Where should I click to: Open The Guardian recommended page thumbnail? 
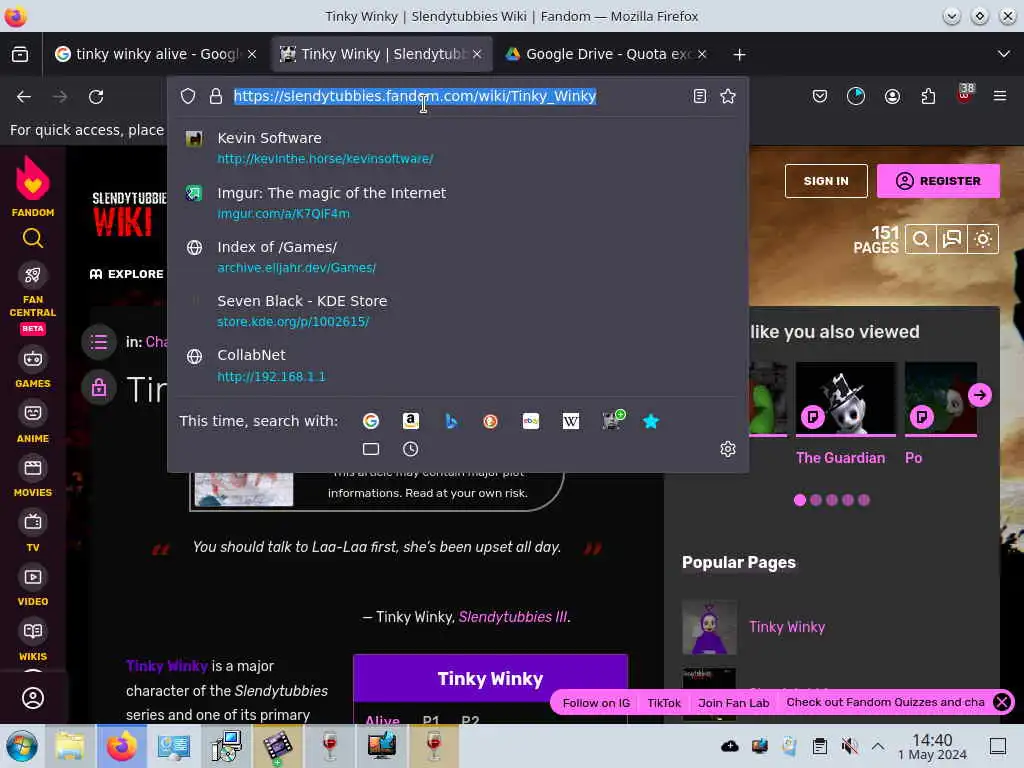(x=845, y=399)
